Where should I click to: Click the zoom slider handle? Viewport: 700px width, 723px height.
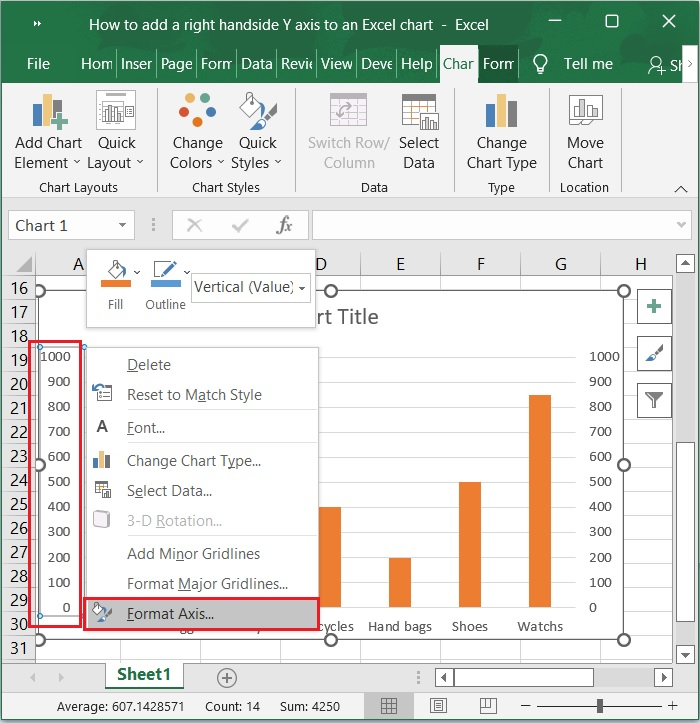599,705
